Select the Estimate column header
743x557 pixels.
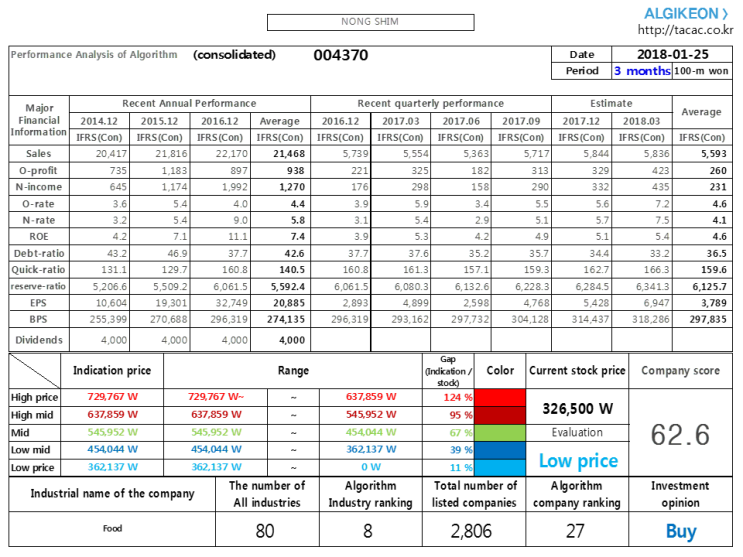pos(611,103)
